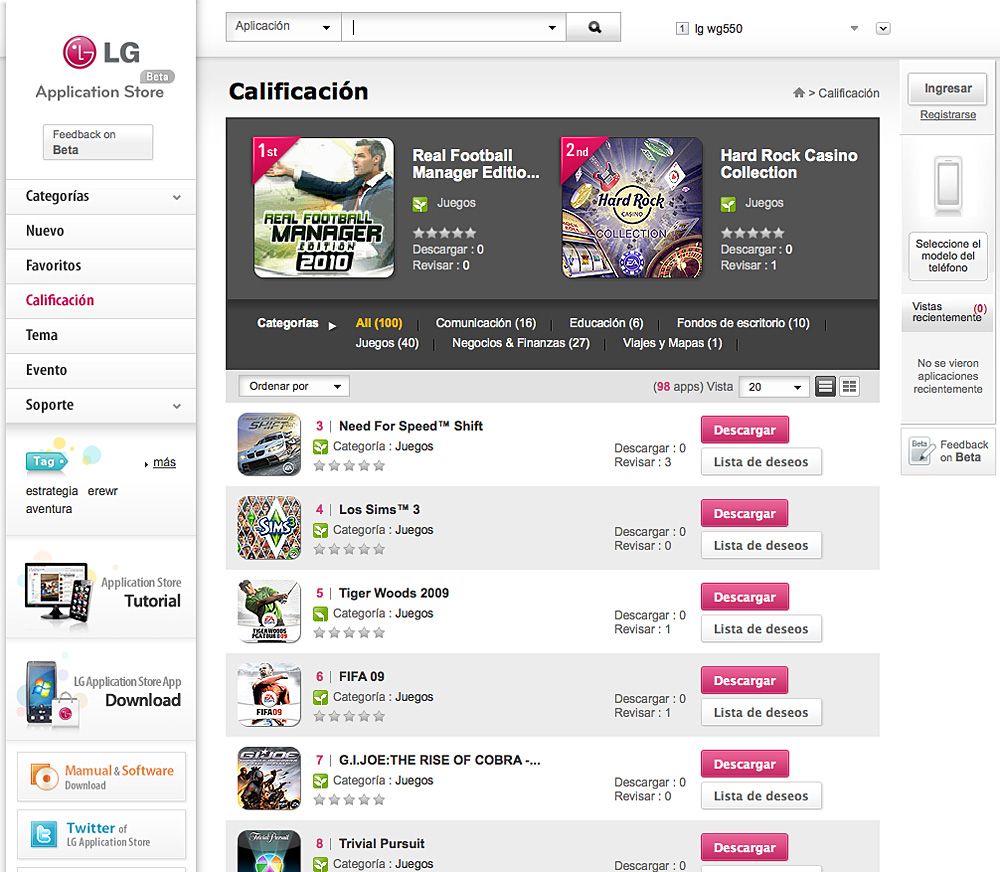The width and height of the screenshot is (1000, 872).
Task: Filter by Fondos de escritorio (10)
Action: point(743,323)
